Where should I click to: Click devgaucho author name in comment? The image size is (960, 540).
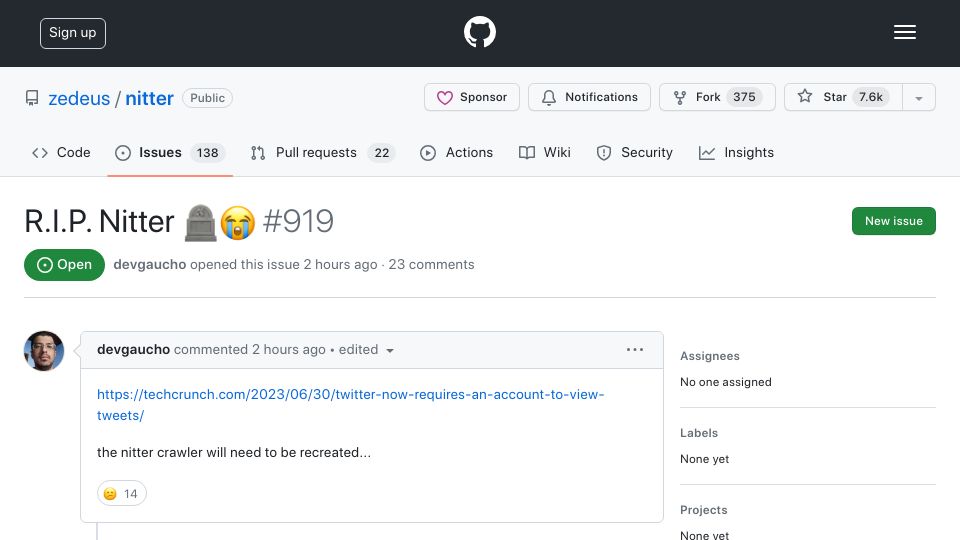click(x=133, y=350)
